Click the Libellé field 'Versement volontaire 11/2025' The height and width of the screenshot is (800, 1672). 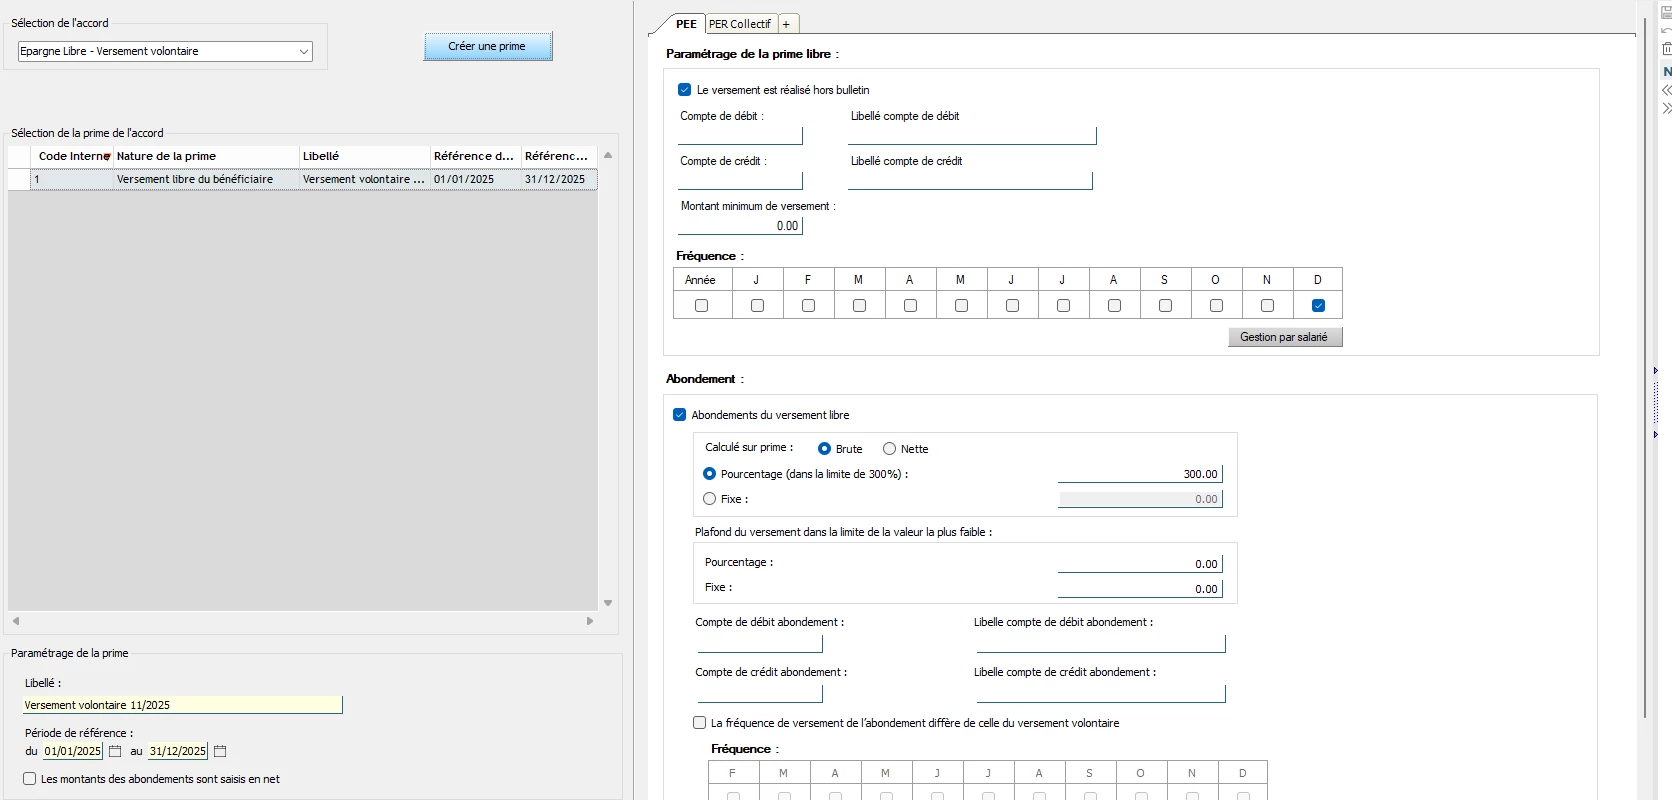(182, 705)
